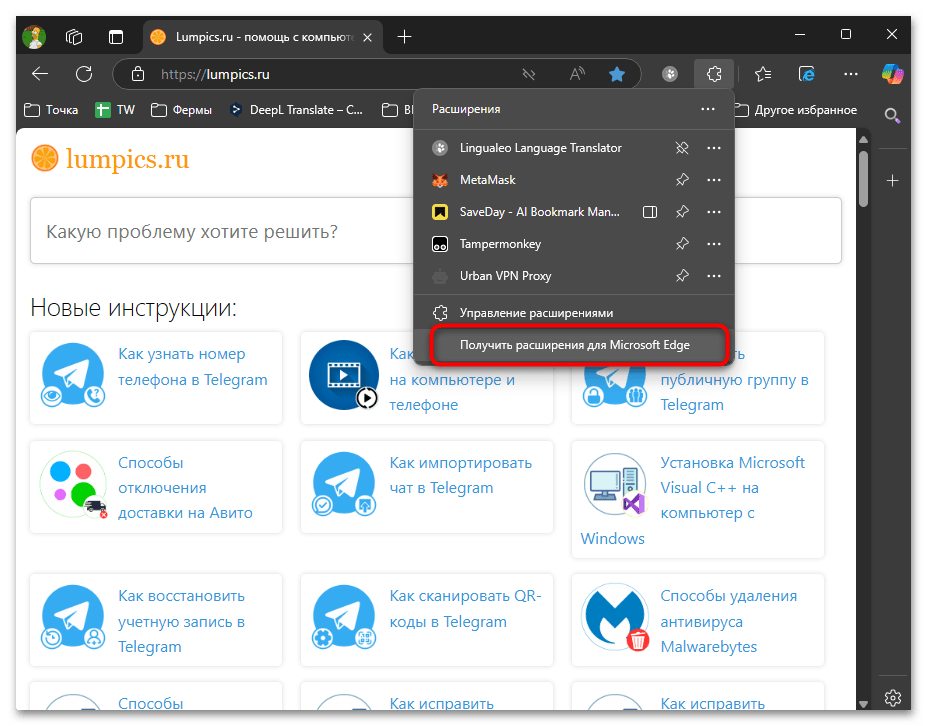Pin MetaMask to the toolbar

[x=682, y=180]
